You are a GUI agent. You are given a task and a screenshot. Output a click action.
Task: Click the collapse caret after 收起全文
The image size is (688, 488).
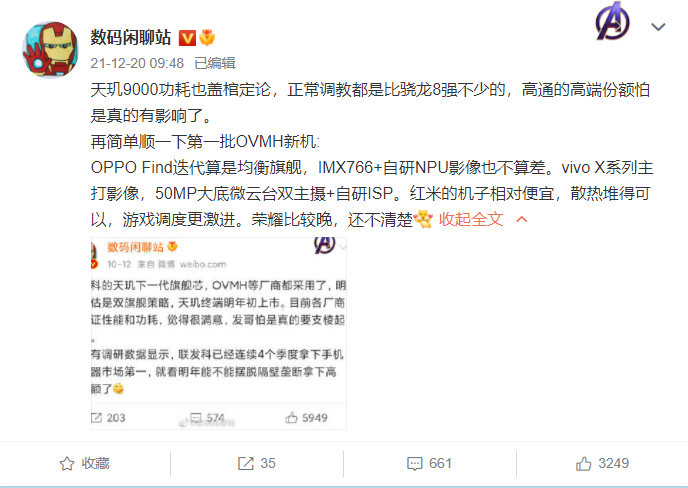click(521, 219)
